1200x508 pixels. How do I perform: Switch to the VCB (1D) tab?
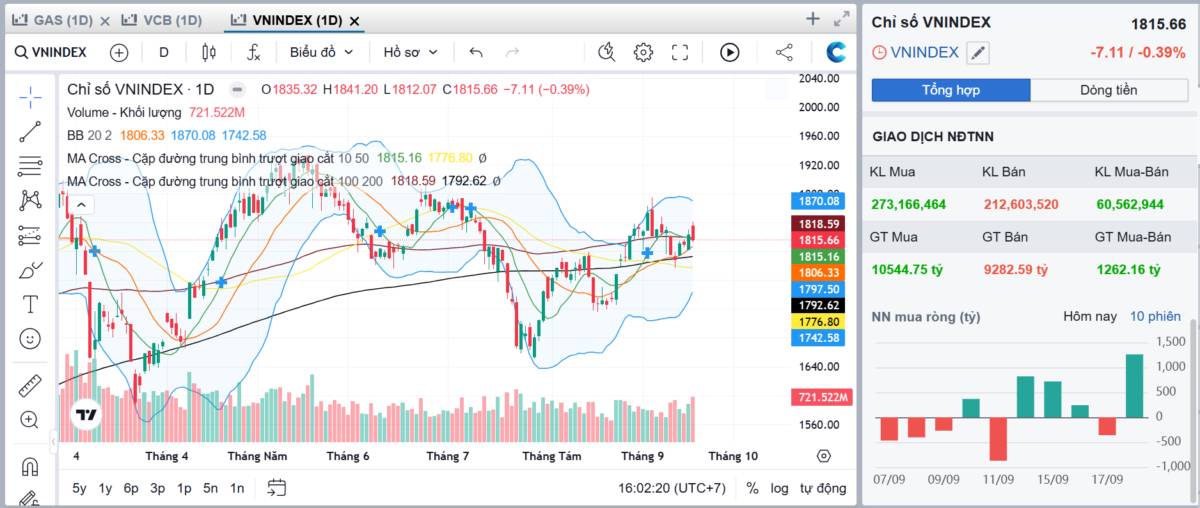pos(160,20)
